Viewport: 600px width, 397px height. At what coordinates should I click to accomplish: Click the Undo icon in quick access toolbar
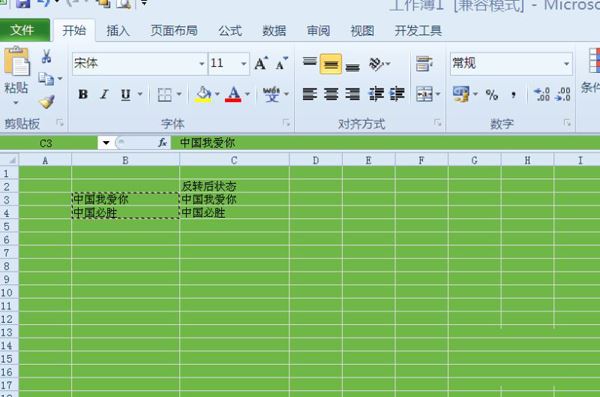click(x=44, y=3)
